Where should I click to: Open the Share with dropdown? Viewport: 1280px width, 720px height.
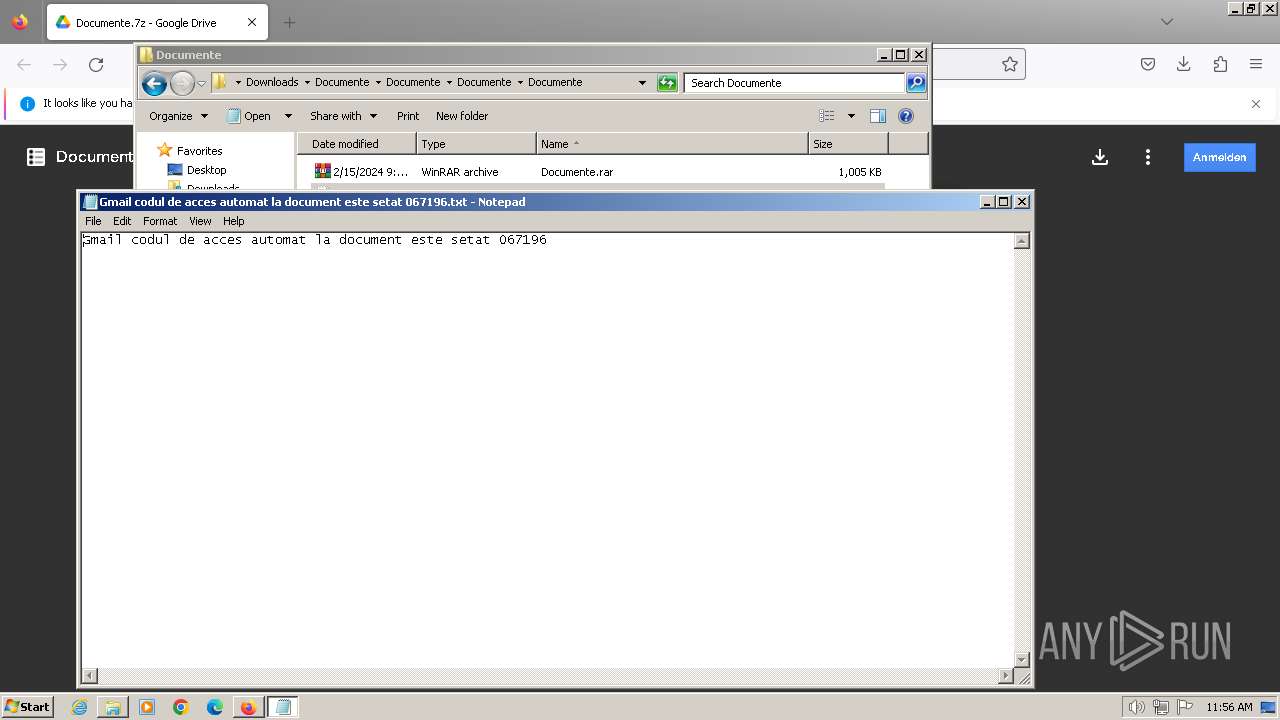[343, 116]
